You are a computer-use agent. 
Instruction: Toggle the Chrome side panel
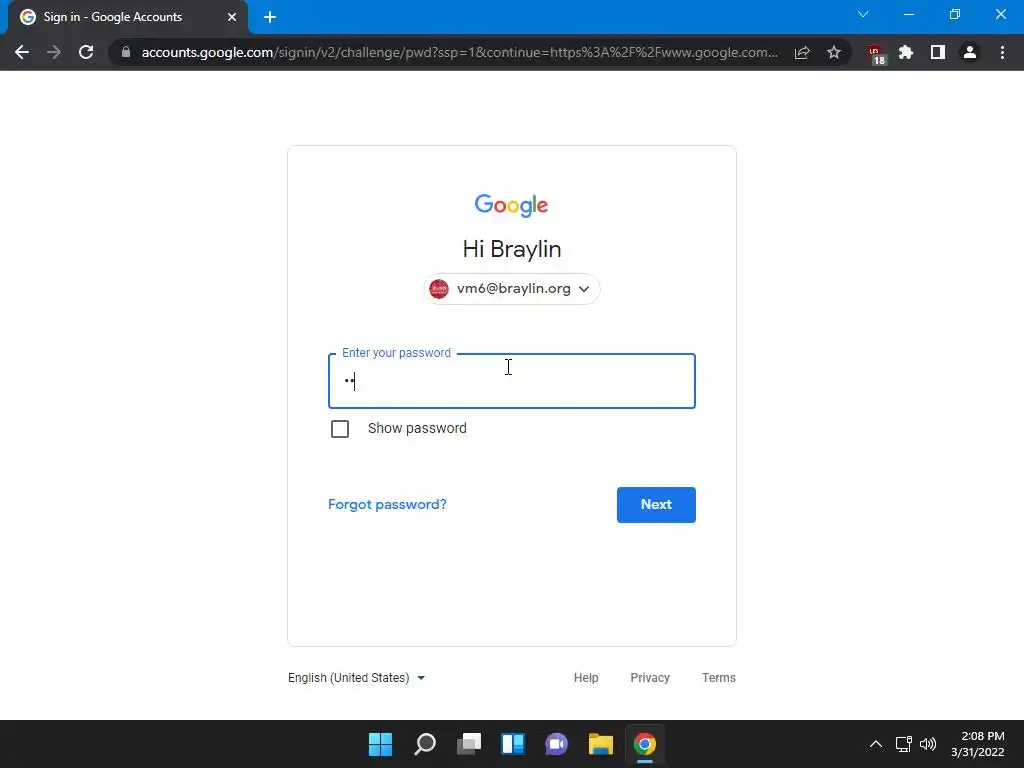pos(938,52)
